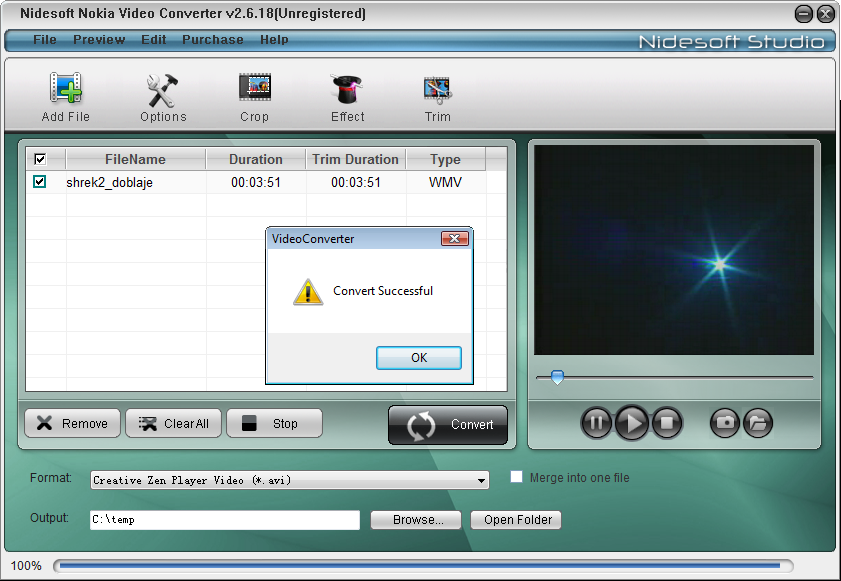841x581 pixels.
Task: Click the preview video display
Action: [674, 250]
